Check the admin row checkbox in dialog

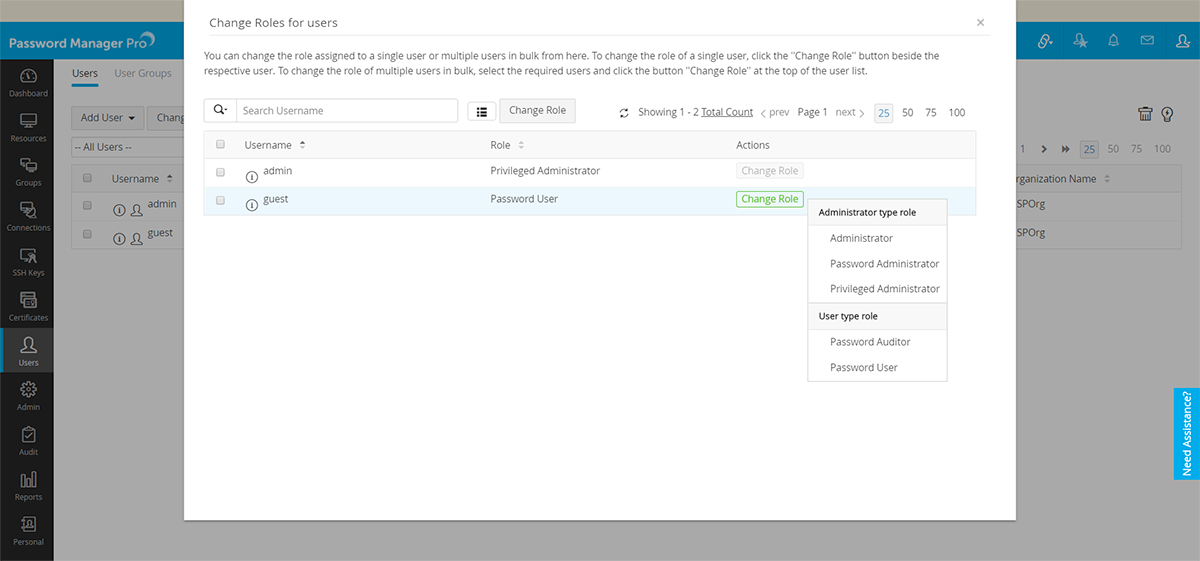(x=220, y=172)
